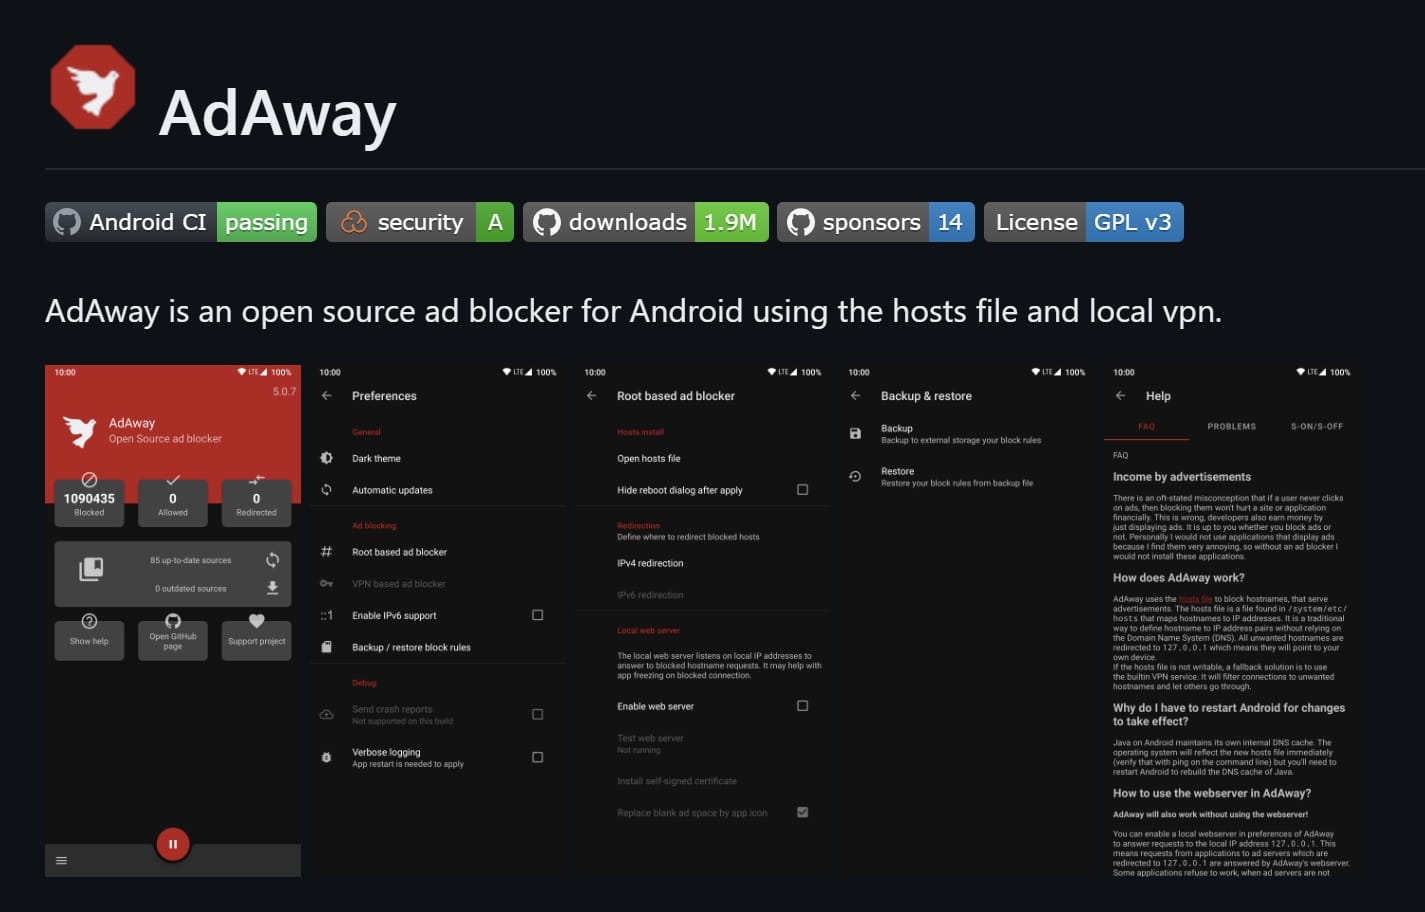The width and height of the screenshot is (1425, 912).
Task: Click the red pause floating button
Action: (x=173, y=844)
